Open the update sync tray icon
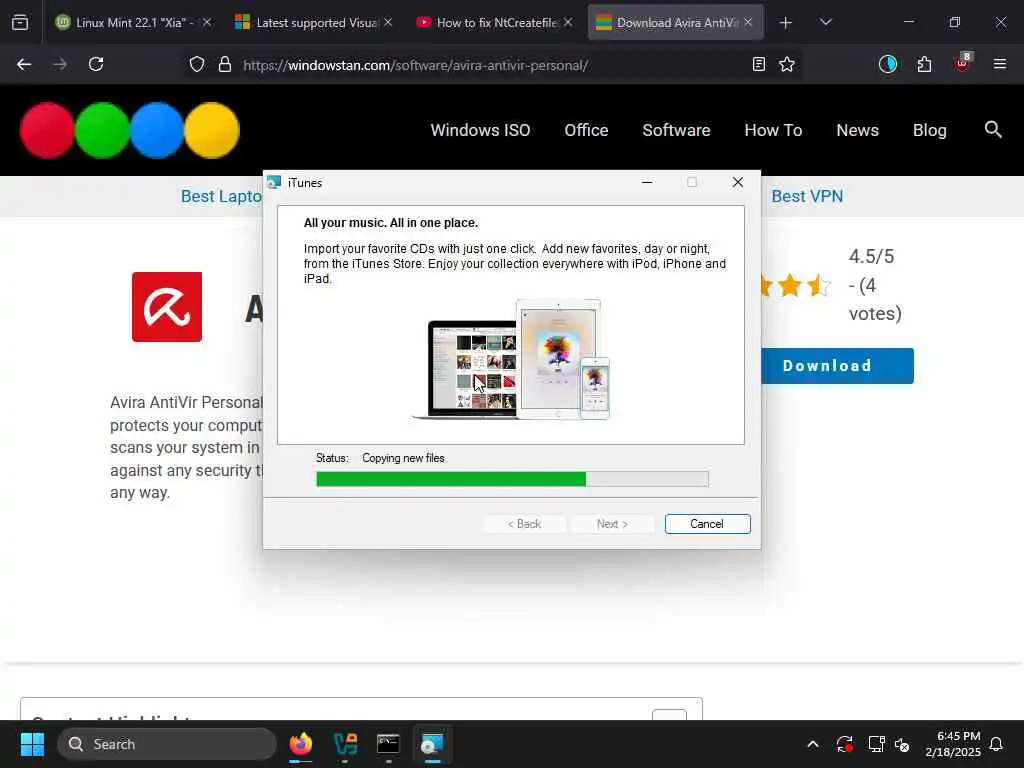This screenshot has width=1024, height=768. point(844,744)
